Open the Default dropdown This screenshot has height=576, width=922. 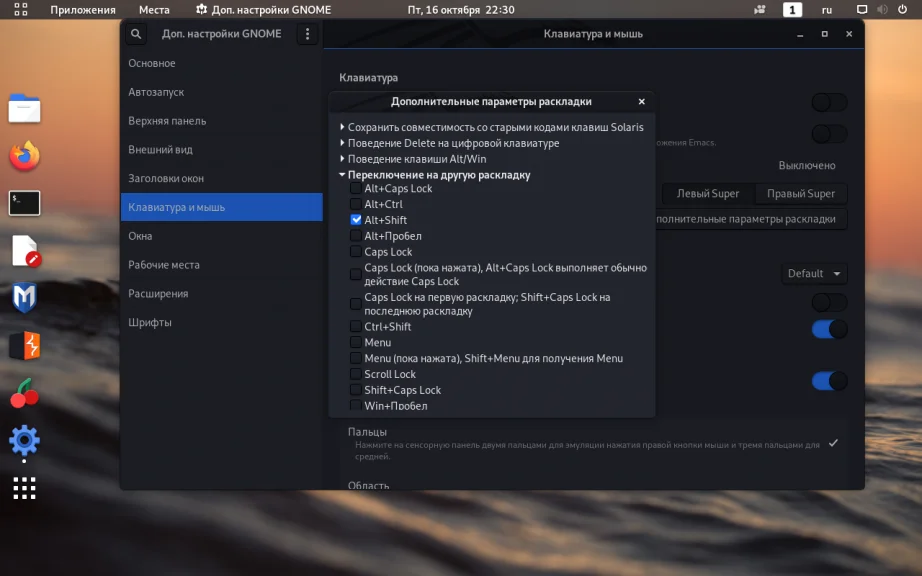pos(816,273)
